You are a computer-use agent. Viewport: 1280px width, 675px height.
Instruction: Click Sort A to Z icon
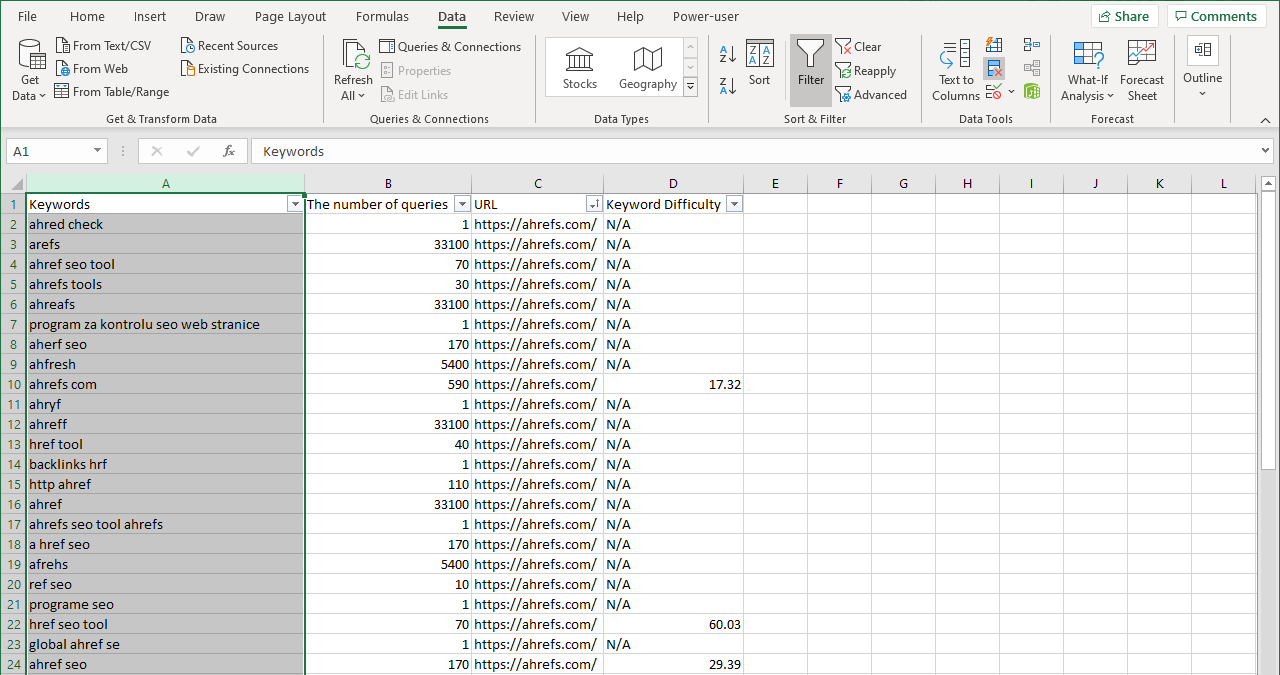click(x=728, y=54)
